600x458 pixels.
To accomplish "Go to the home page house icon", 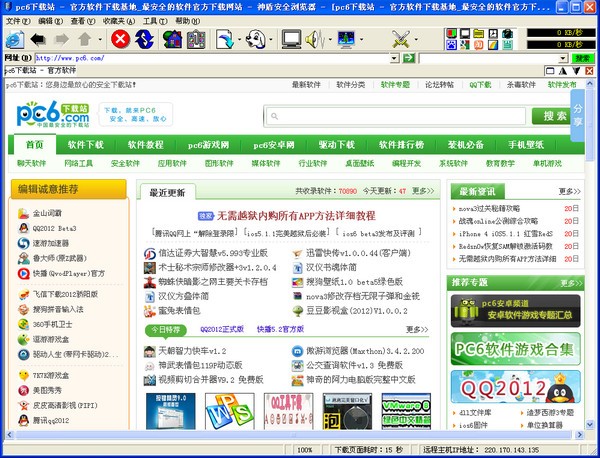I will pyautogui.click(x=173, y=39).
